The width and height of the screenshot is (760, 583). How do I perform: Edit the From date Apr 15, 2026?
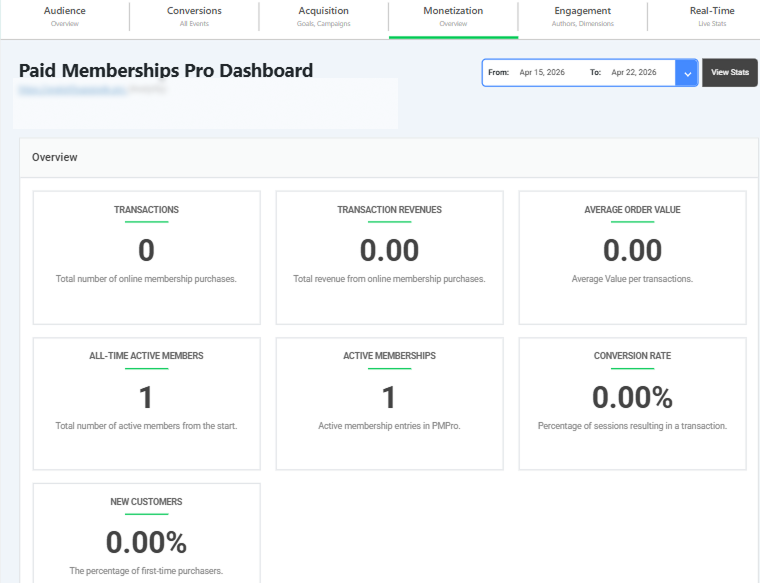[x=542, y=73]
